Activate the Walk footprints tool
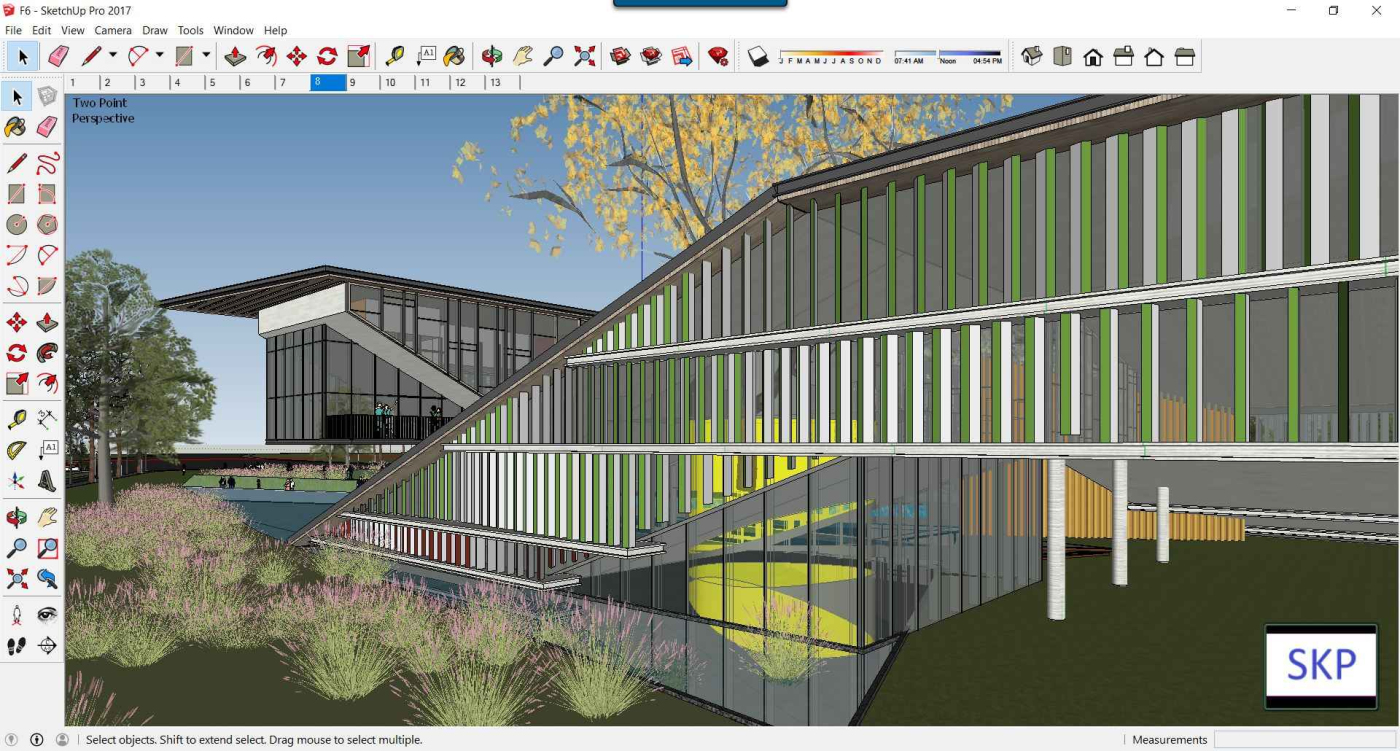This screenshot has height=751, width=1400. pos(17,646)
